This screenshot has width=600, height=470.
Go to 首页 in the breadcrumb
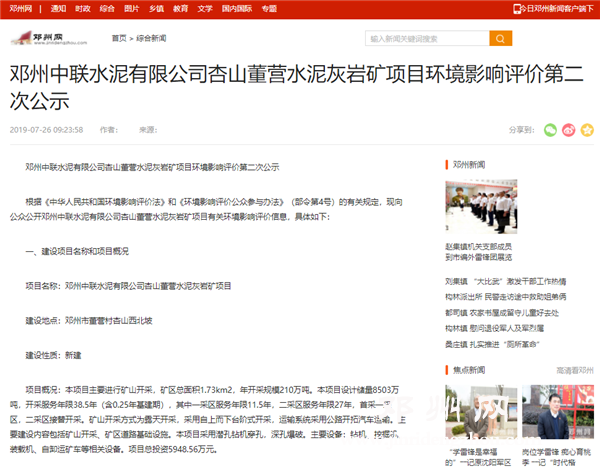coord(119,38)
